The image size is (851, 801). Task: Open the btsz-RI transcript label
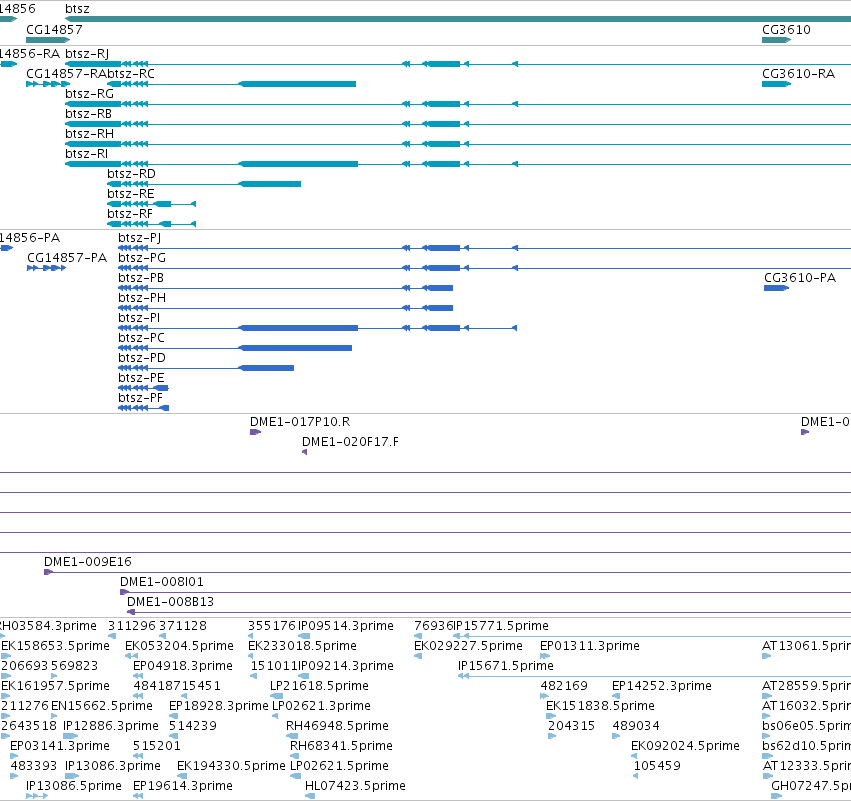click(x=86, y=154)
